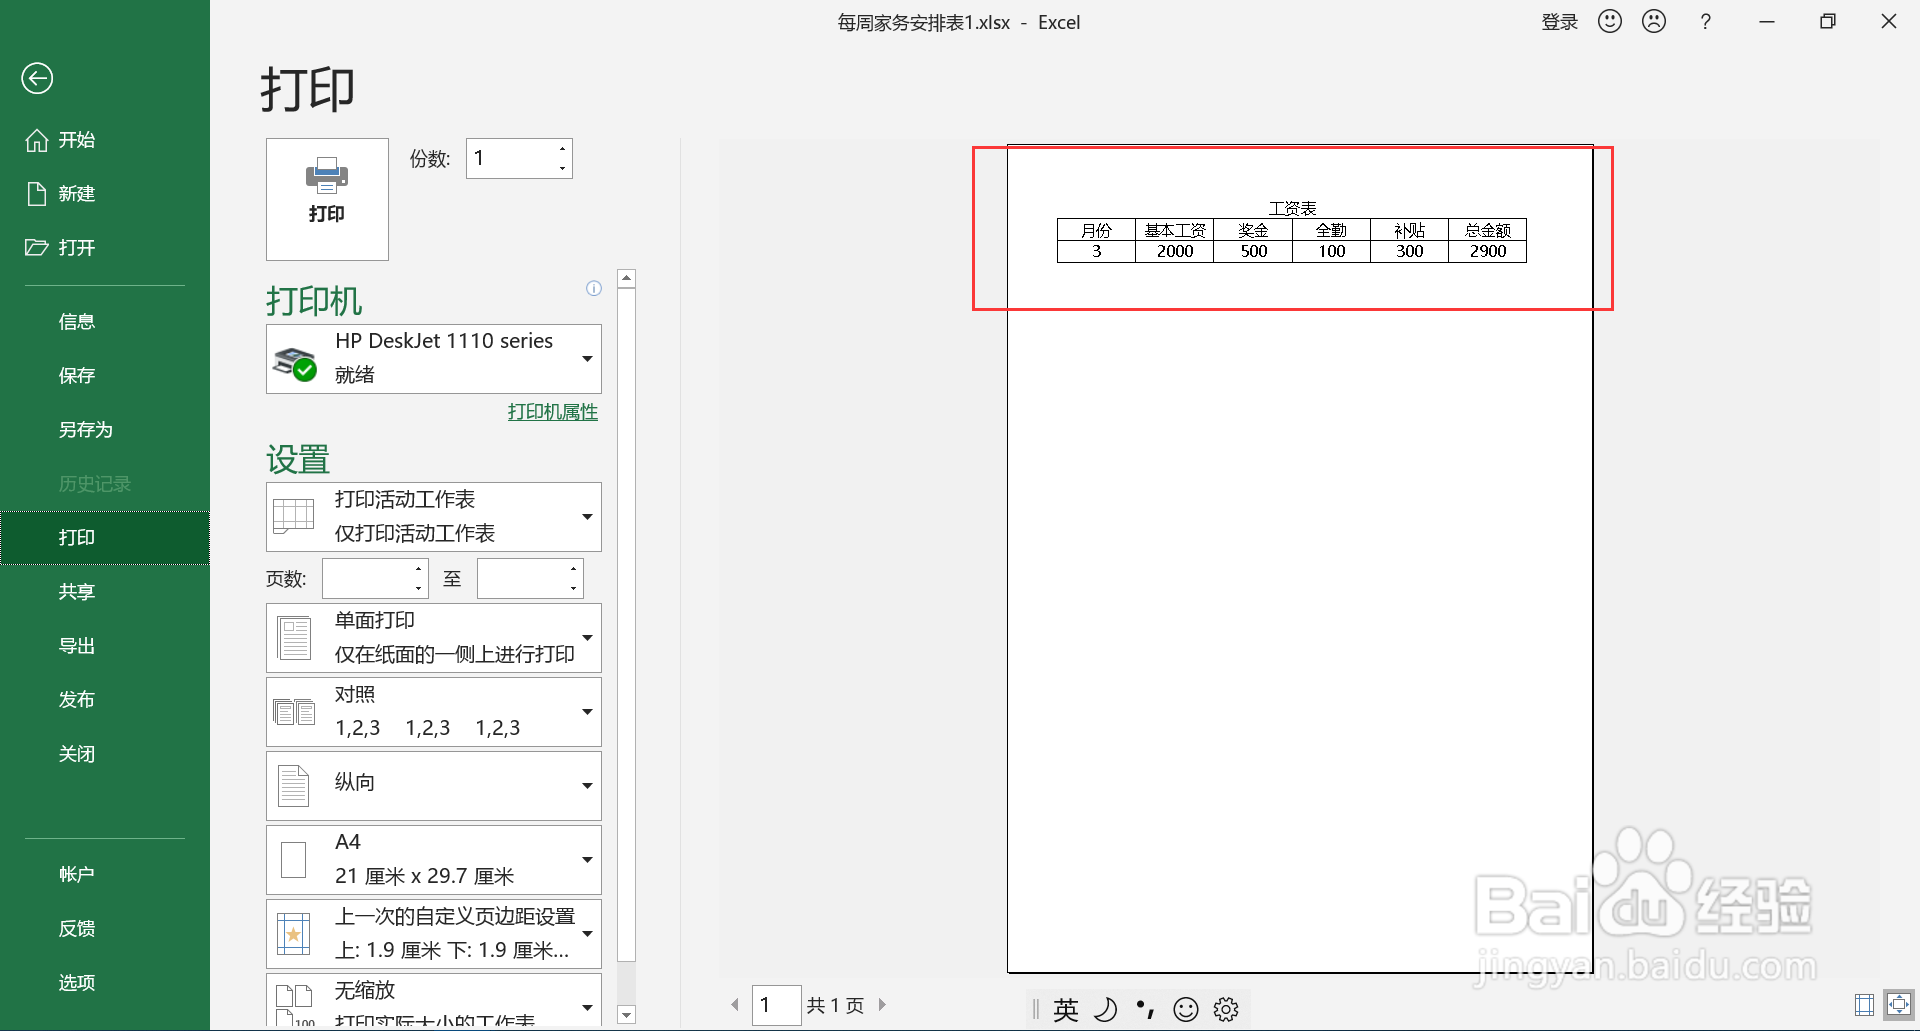This screenshot has height=1031, width=1920.
Task: Increment the start page spinner up
Action: click(x=419, y=569)
